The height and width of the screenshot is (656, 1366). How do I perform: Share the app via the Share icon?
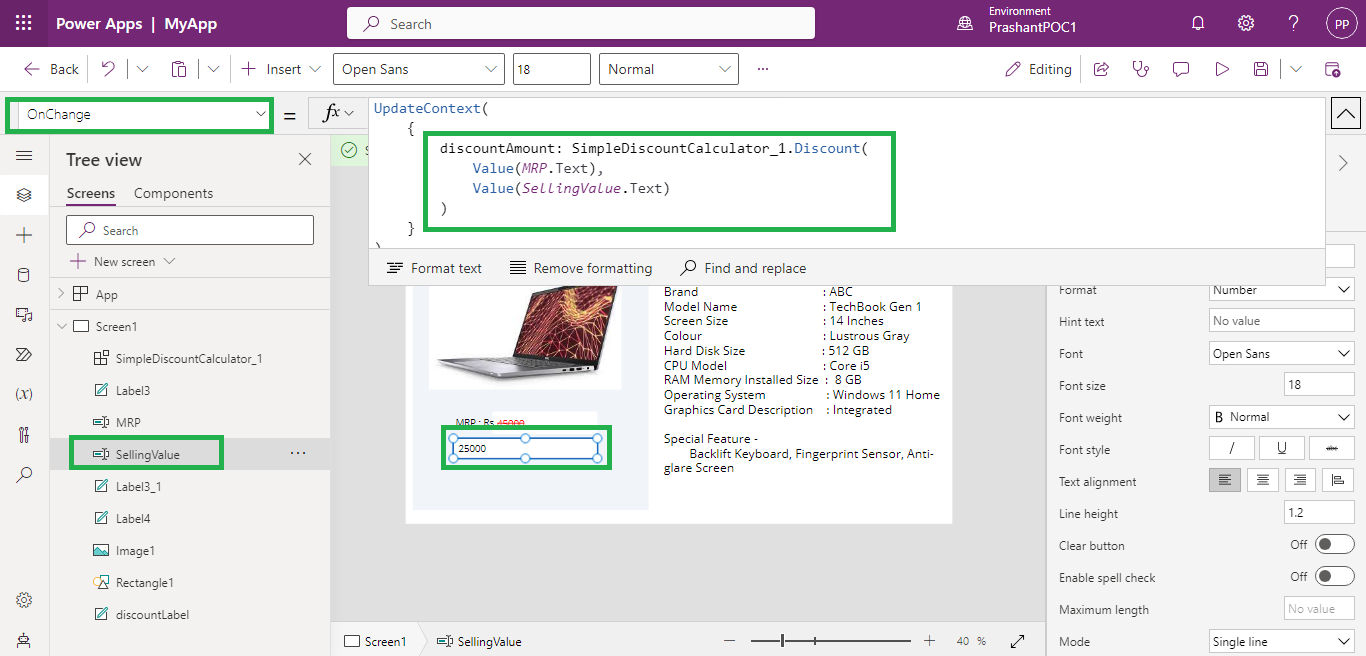[1101, 68]
